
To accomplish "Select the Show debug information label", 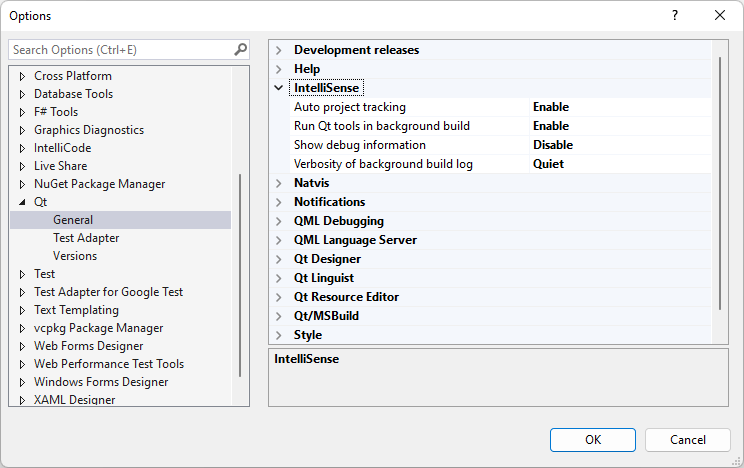I will point(360,145).
